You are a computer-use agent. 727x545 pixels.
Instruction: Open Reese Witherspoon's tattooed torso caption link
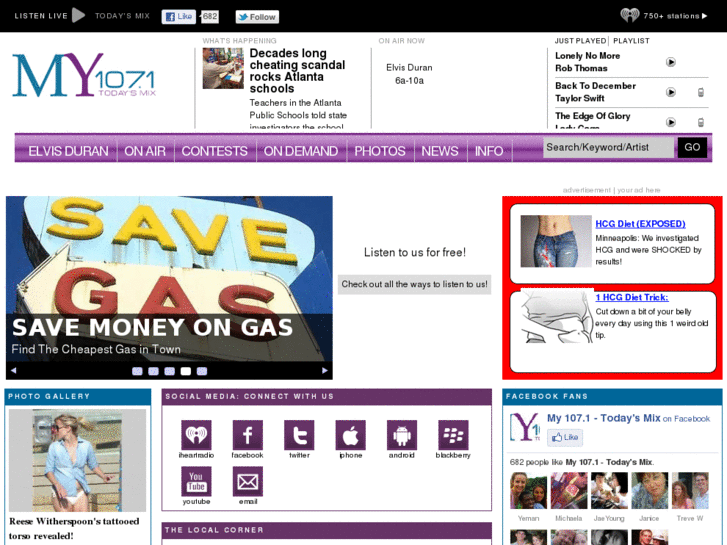(74, 528)
